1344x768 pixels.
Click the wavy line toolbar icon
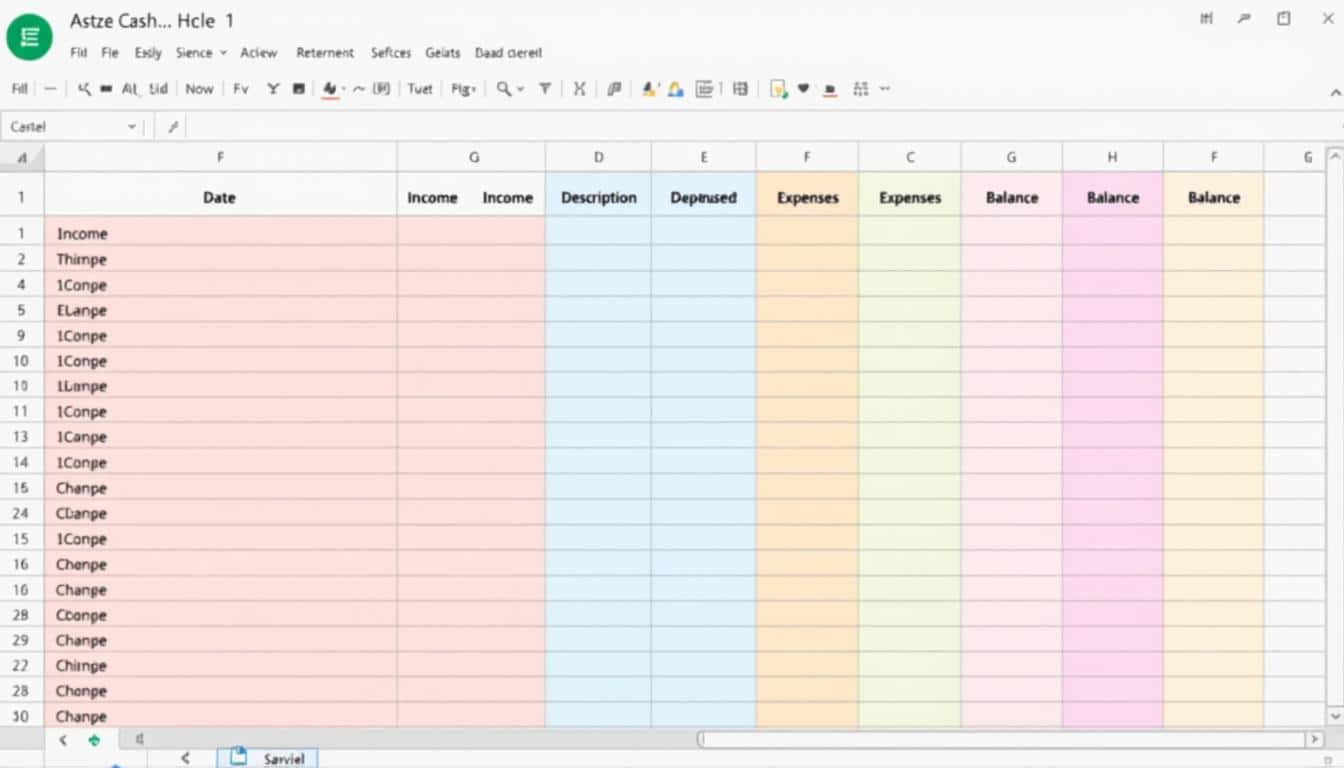pos(359,89)
